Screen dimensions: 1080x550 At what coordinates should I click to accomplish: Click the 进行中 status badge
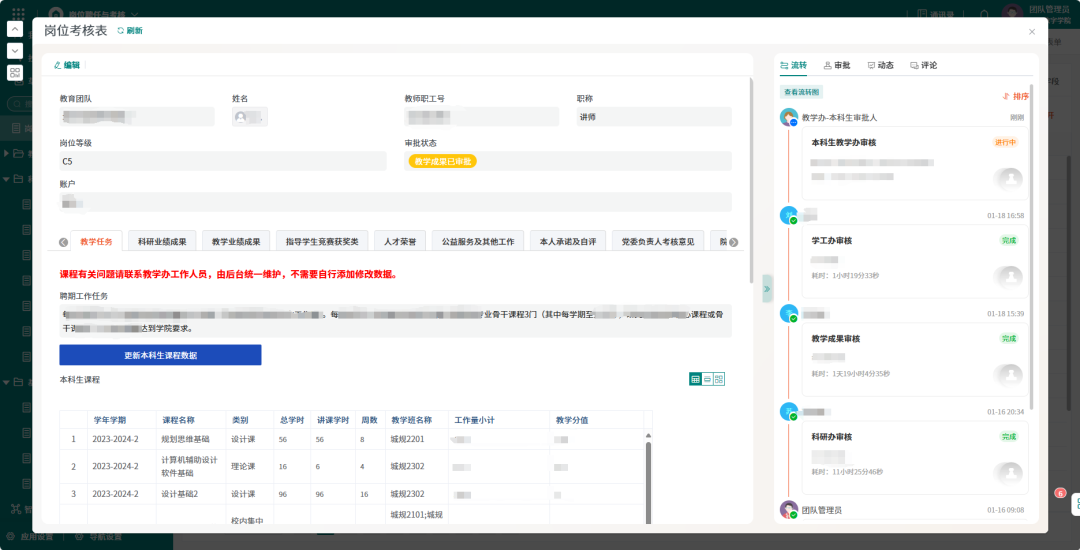click(1005, 142)
